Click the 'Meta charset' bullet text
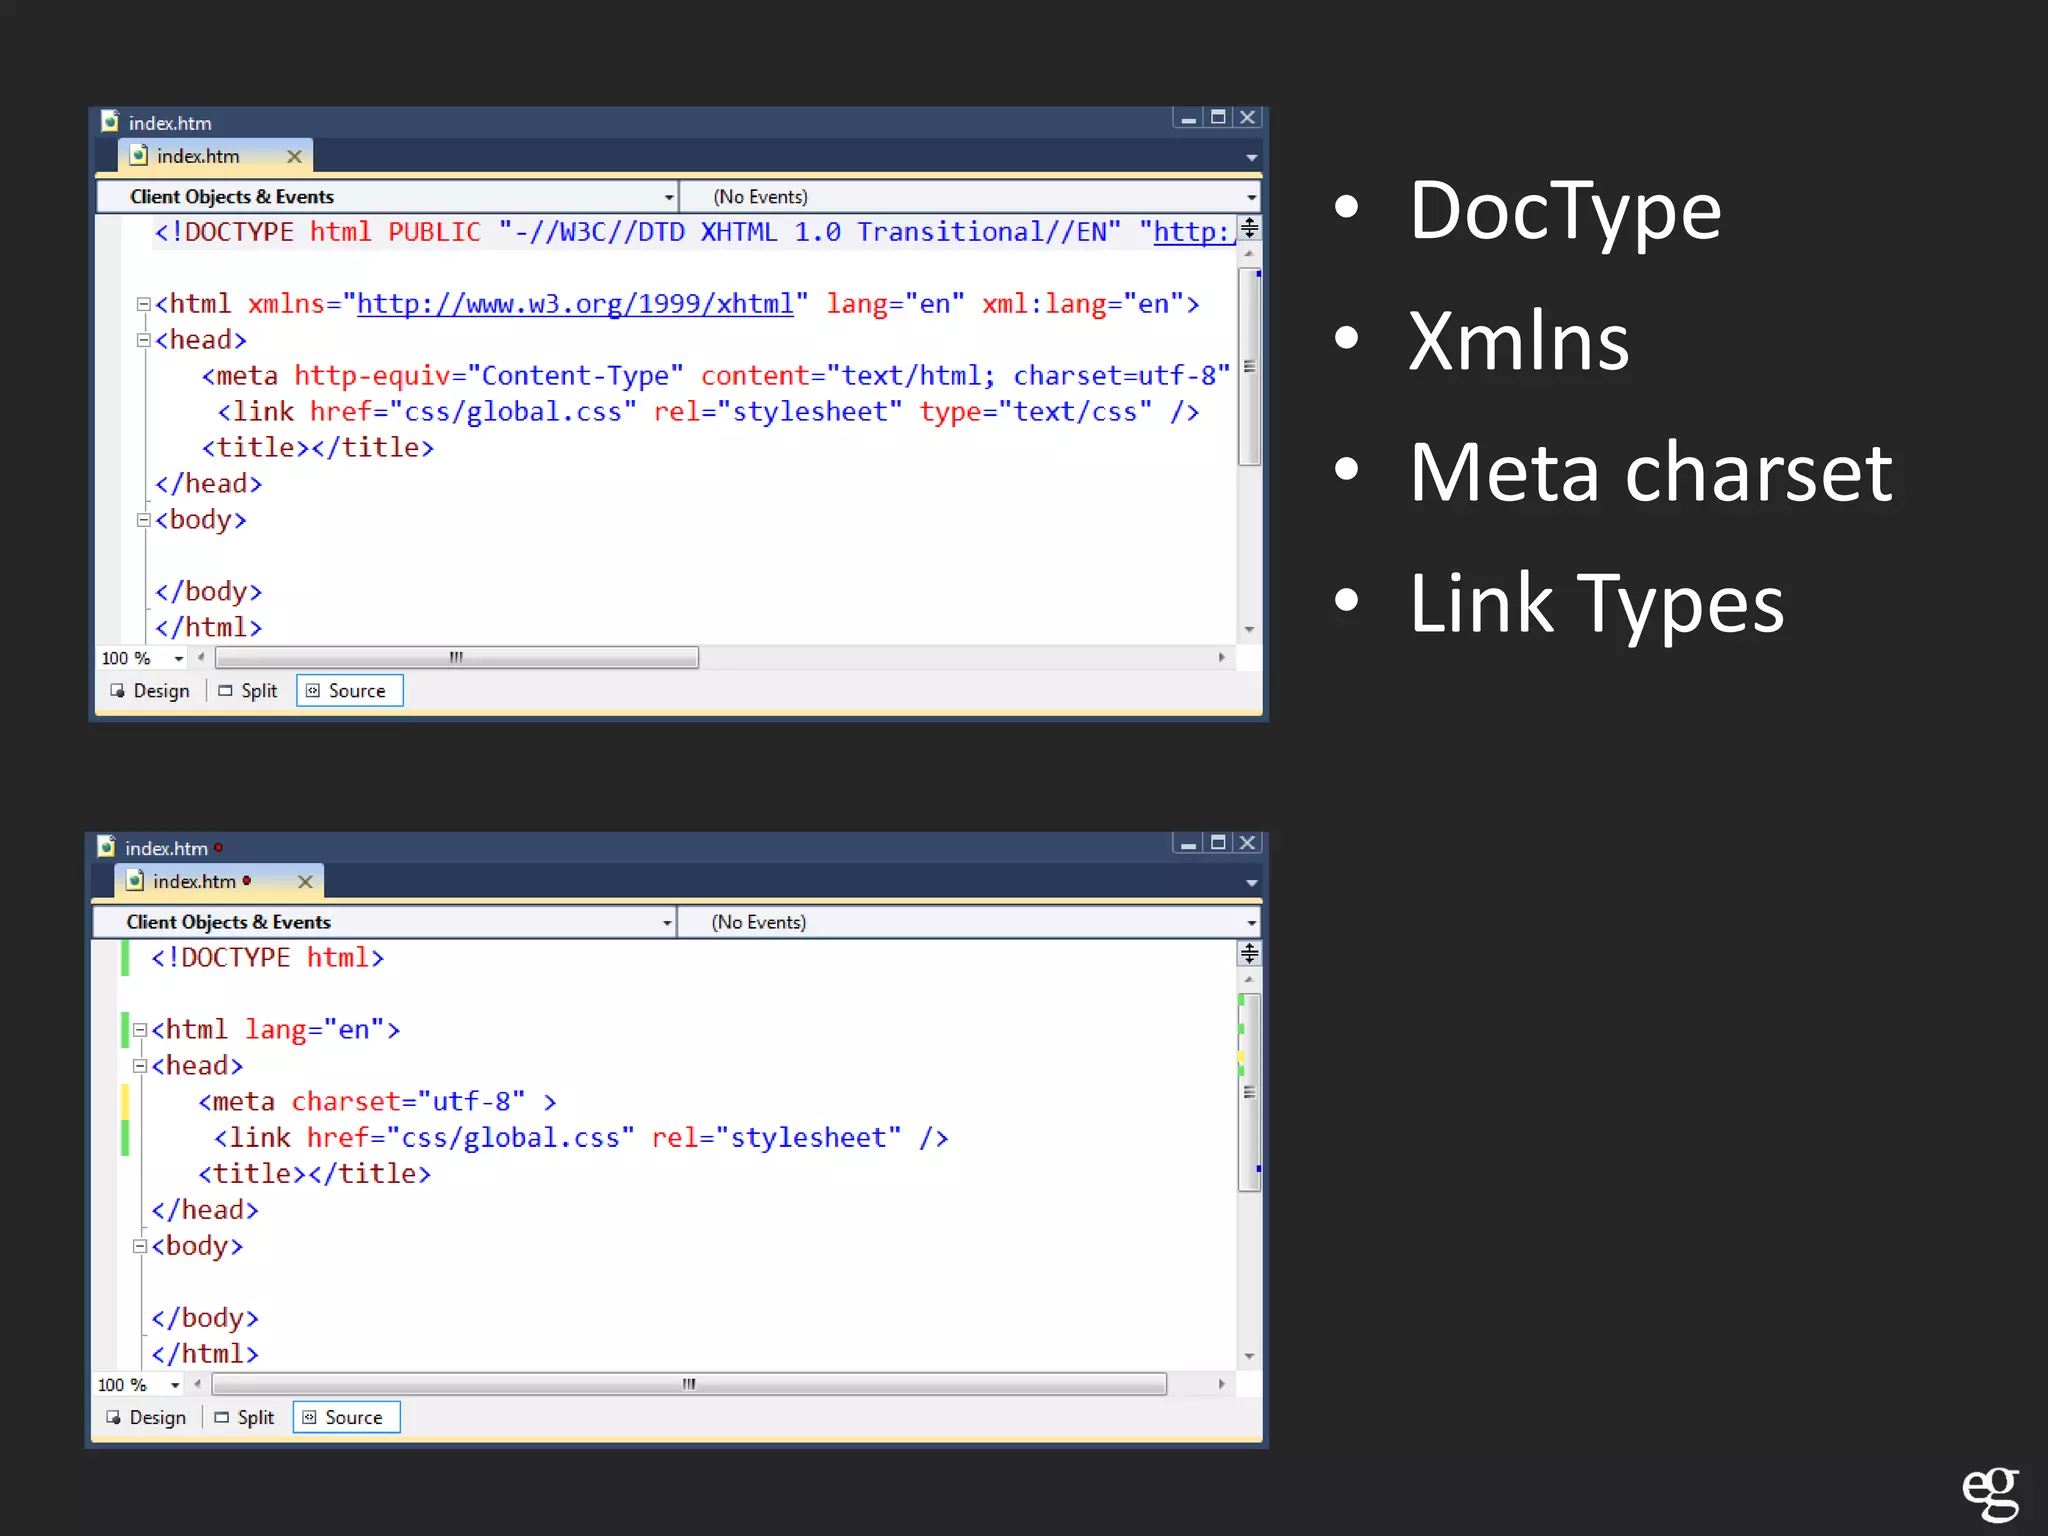Viewport: 2048px width, 1536px height. tap(1651, 472)
